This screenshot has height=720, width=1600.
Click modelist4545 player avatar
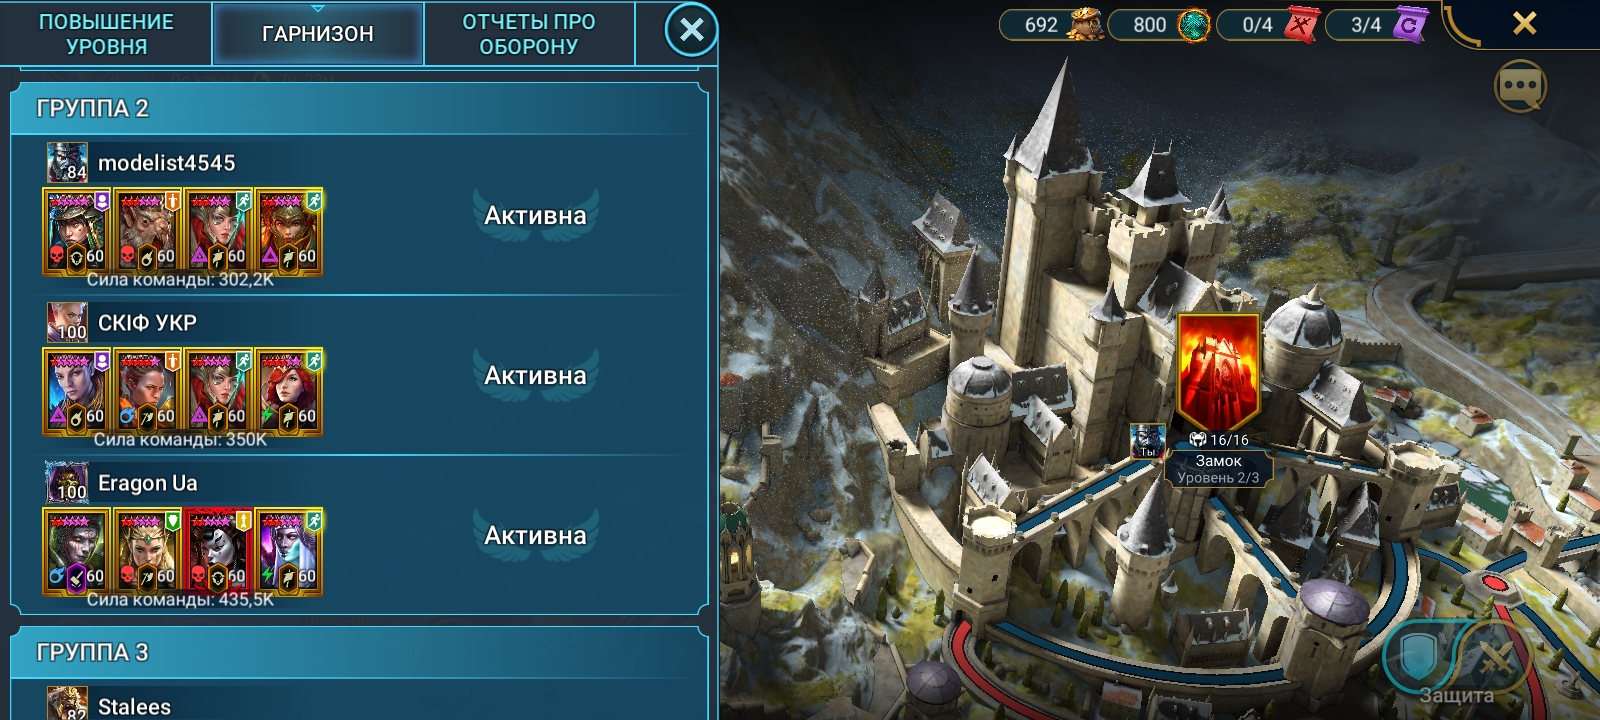(67, 162)
